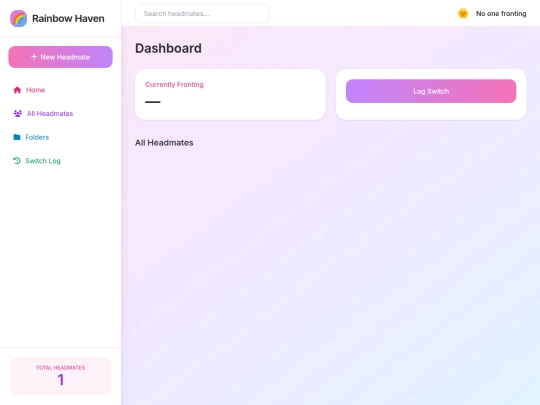Click the sun icon beside No one fronting
The image size is (540, 405).
(463, 14)
